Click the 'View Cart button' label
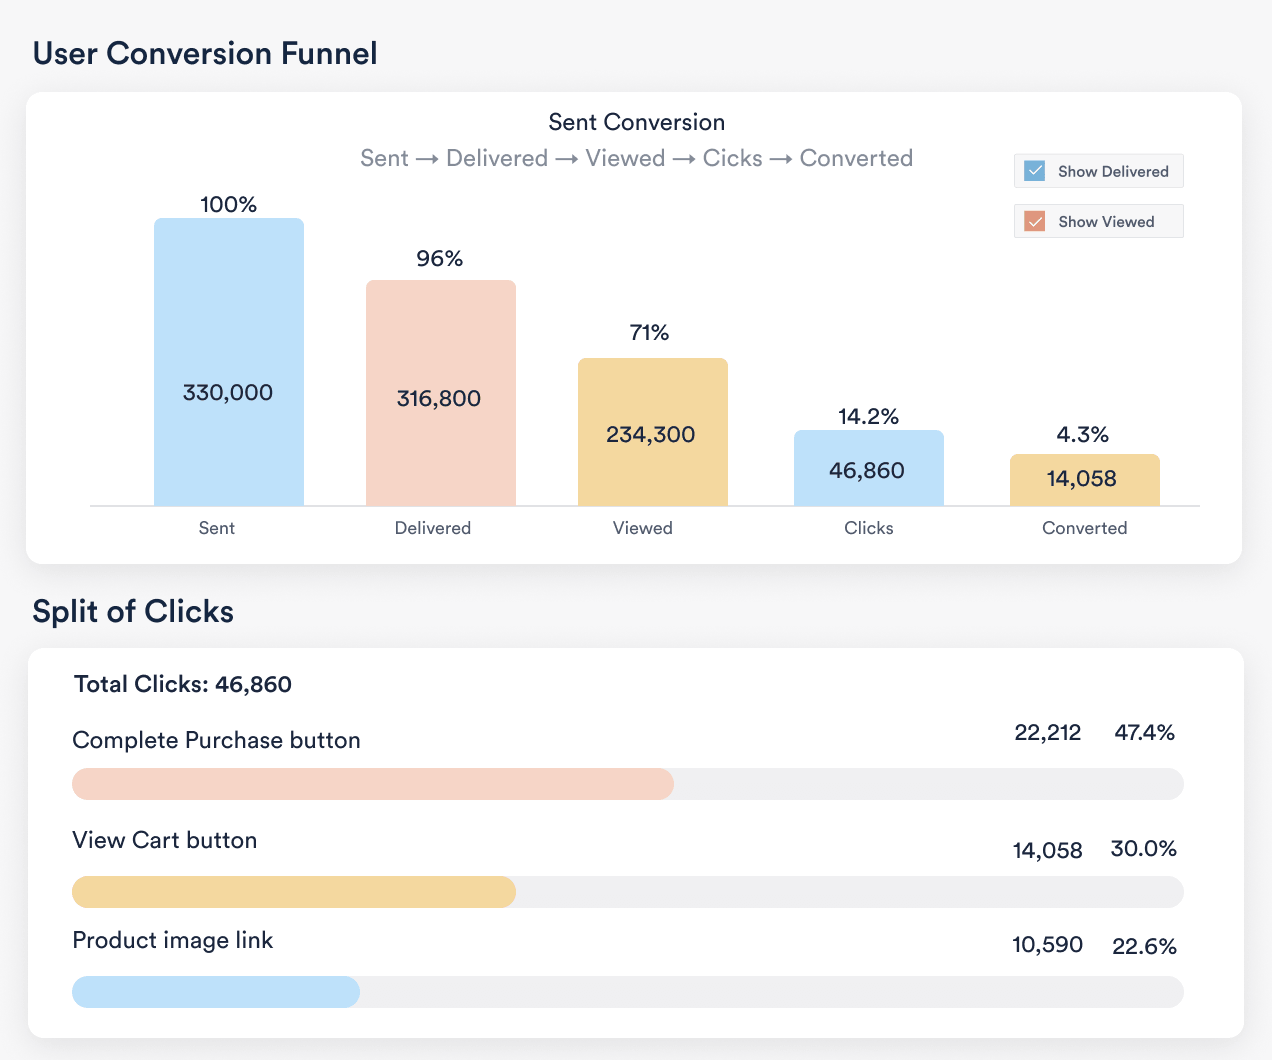 coord(164,840)
